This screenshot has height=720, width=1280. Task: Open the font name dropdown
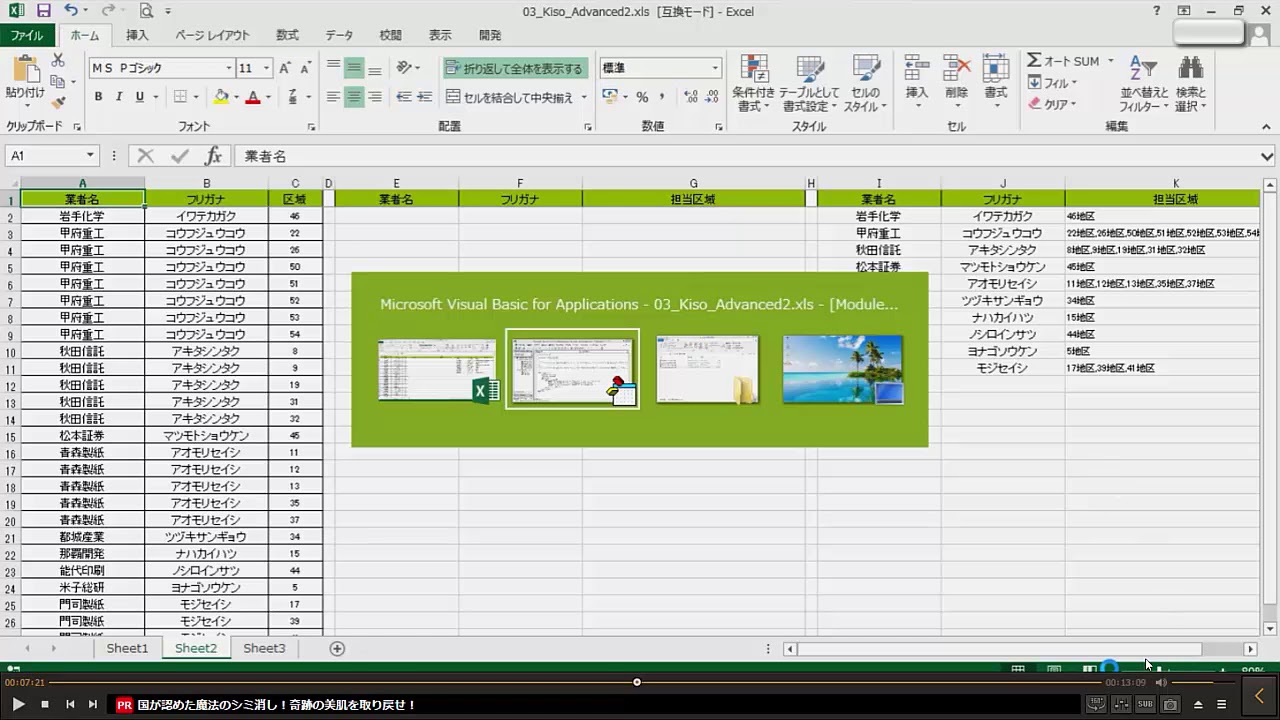click(228, 69)
